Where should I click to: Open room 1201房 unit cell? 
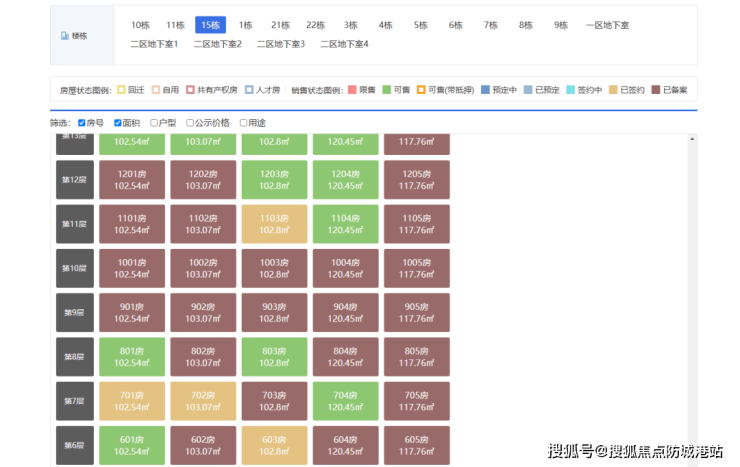132,180
